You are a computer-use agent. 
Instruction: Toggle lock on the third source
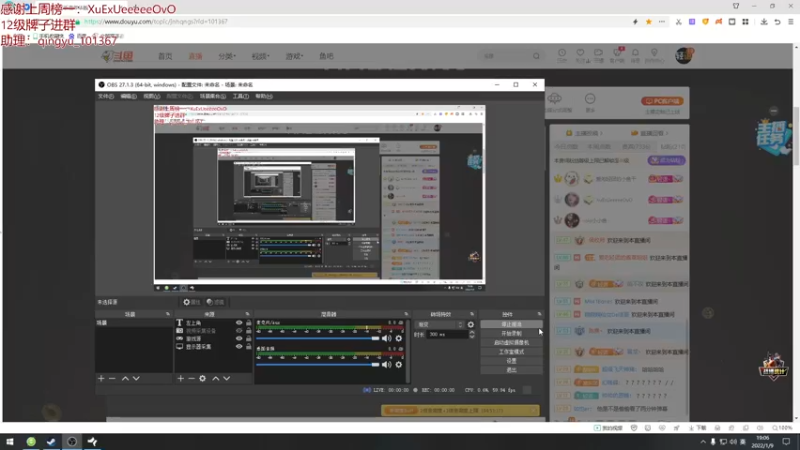click(x=248, y=338)
